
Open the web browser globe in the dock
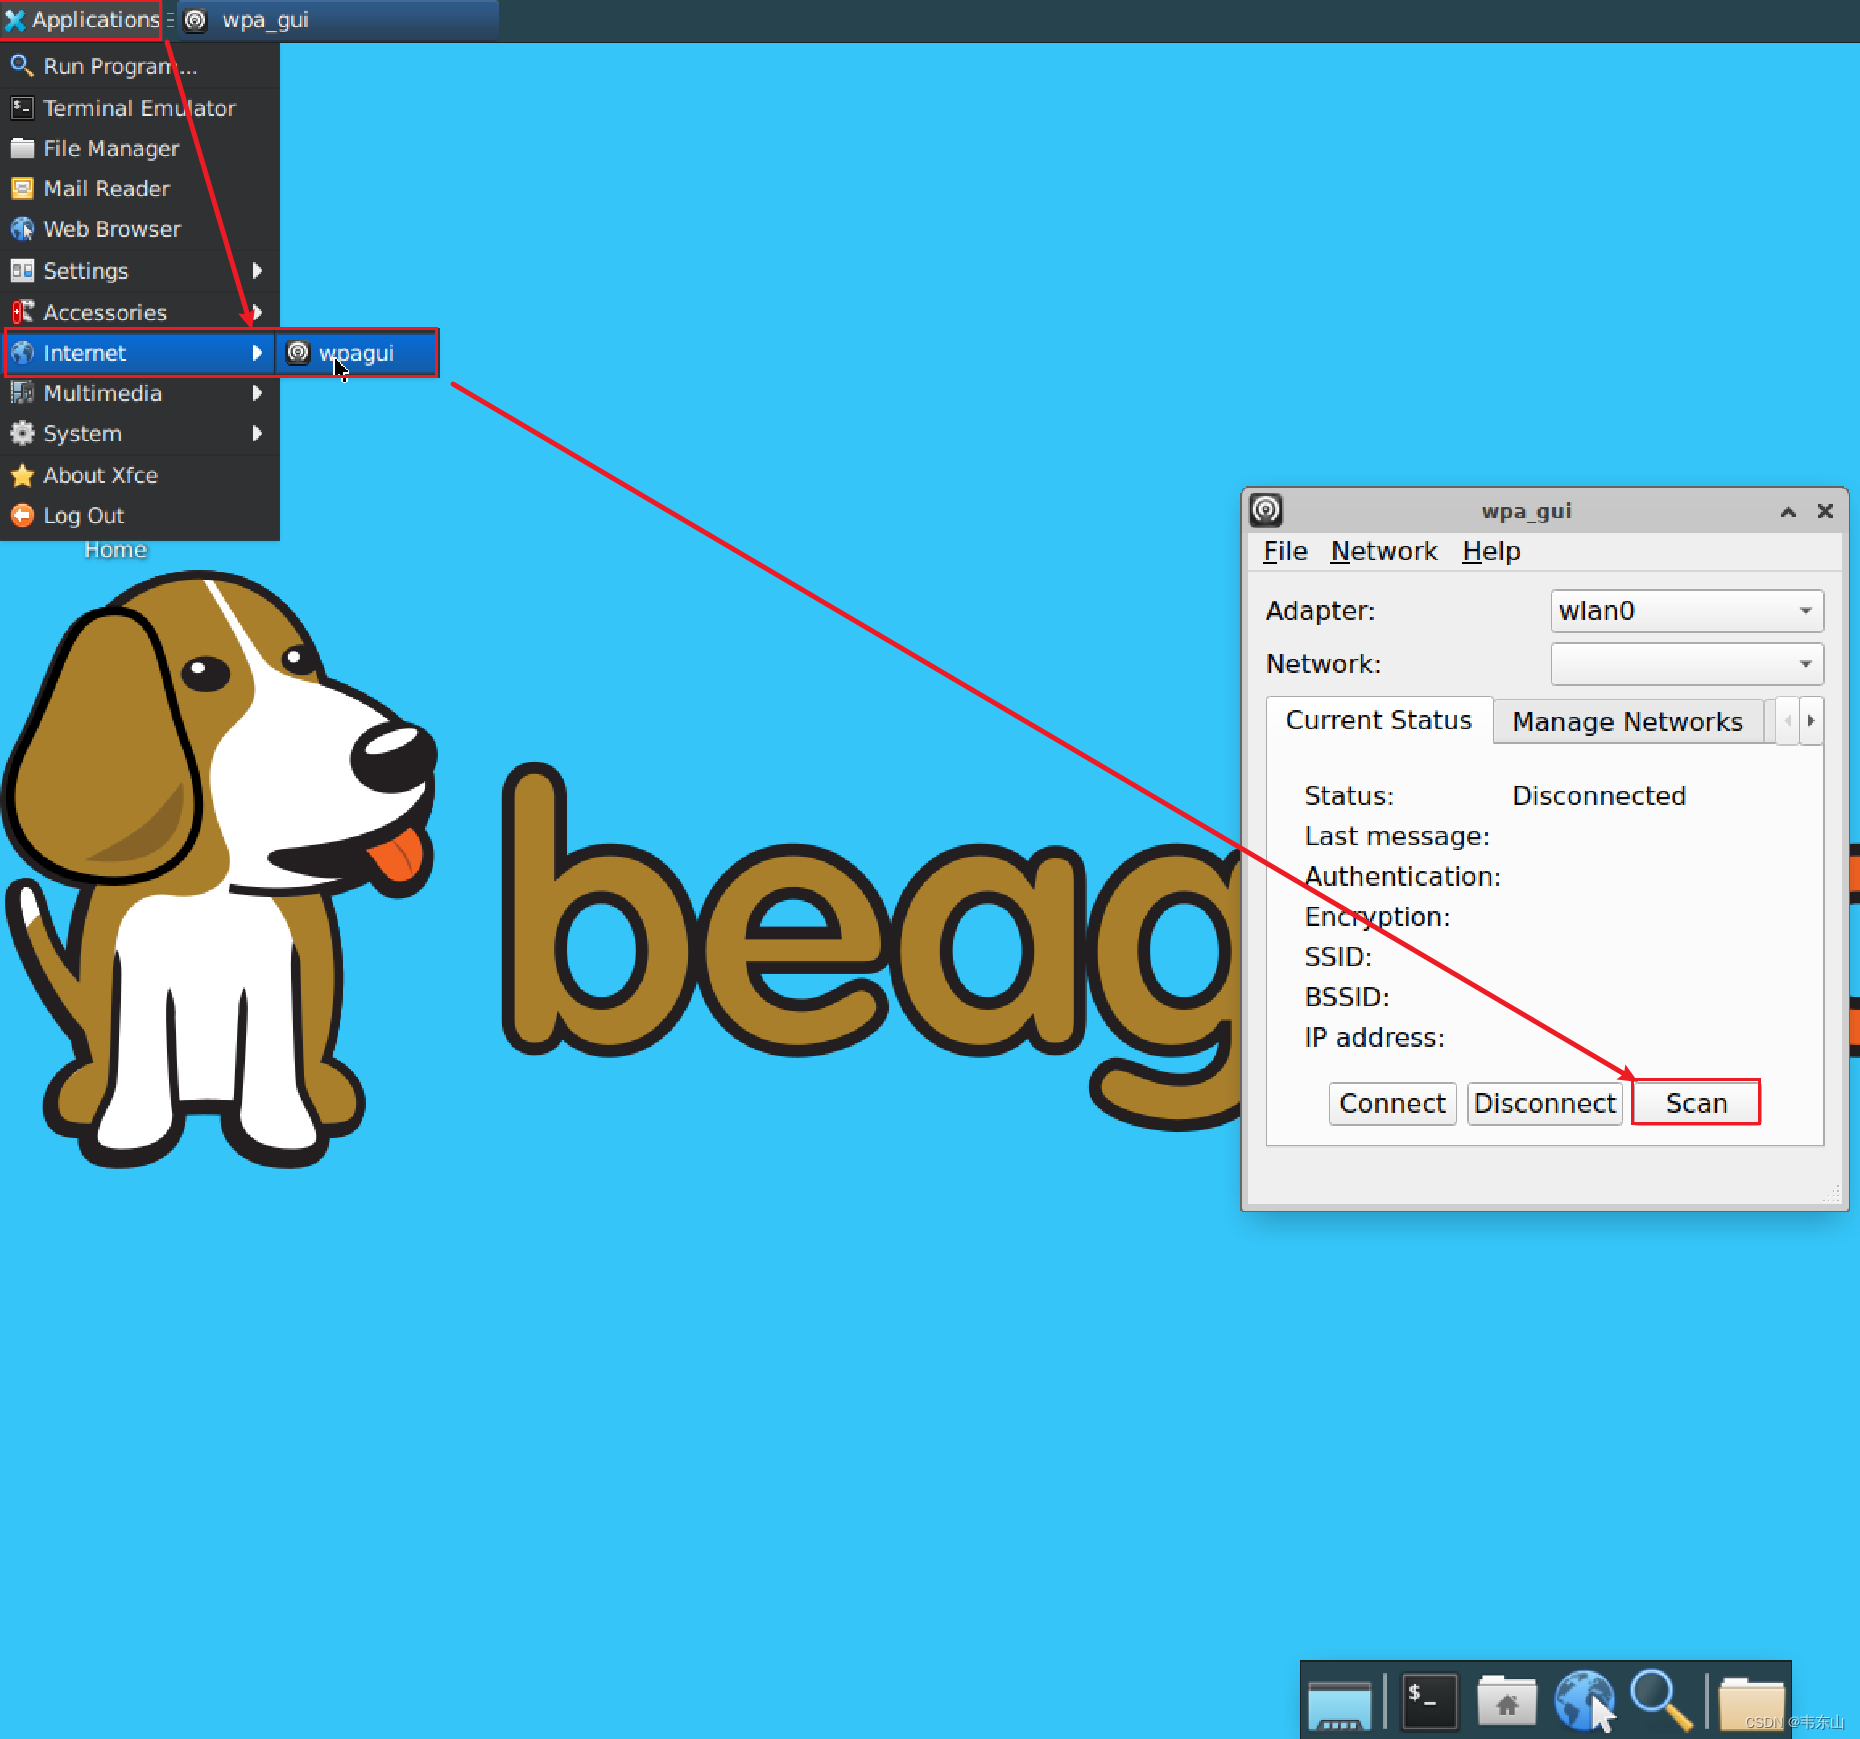[1584, 1701]
